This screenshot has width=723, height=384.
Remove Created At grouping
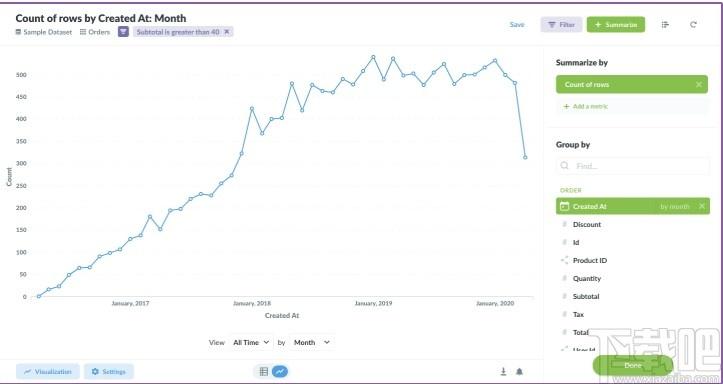[702, 207]
